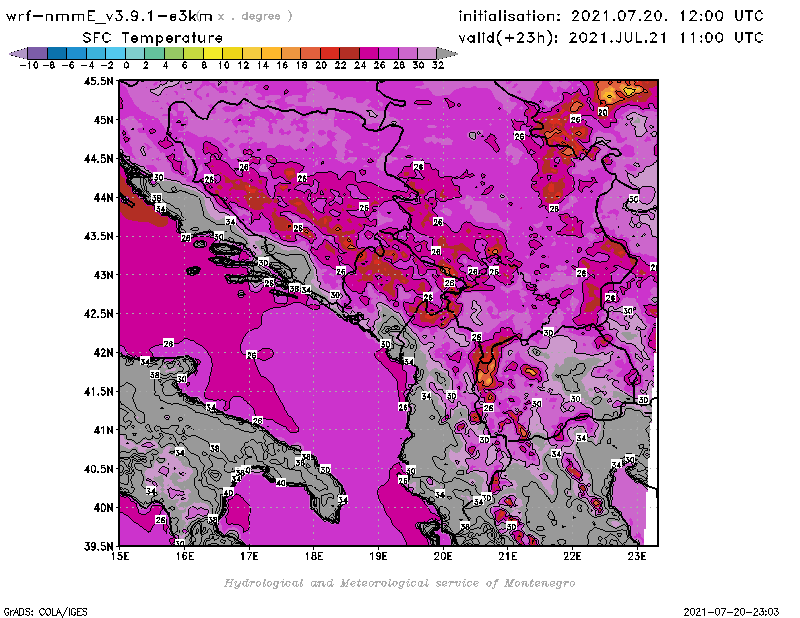Select the bright yellow swatch between 8 and 10
The height and width of the screenshot is (618, 800).
point(213,53)
